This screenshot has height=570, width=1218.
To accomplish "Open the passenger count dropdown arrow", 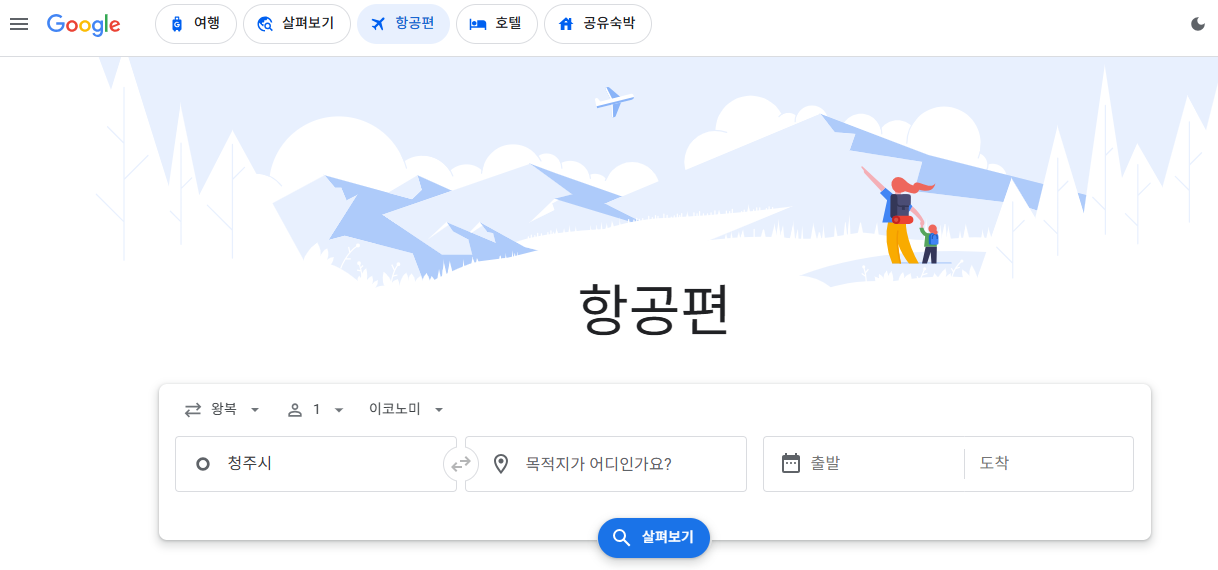I will click(339, 410).
